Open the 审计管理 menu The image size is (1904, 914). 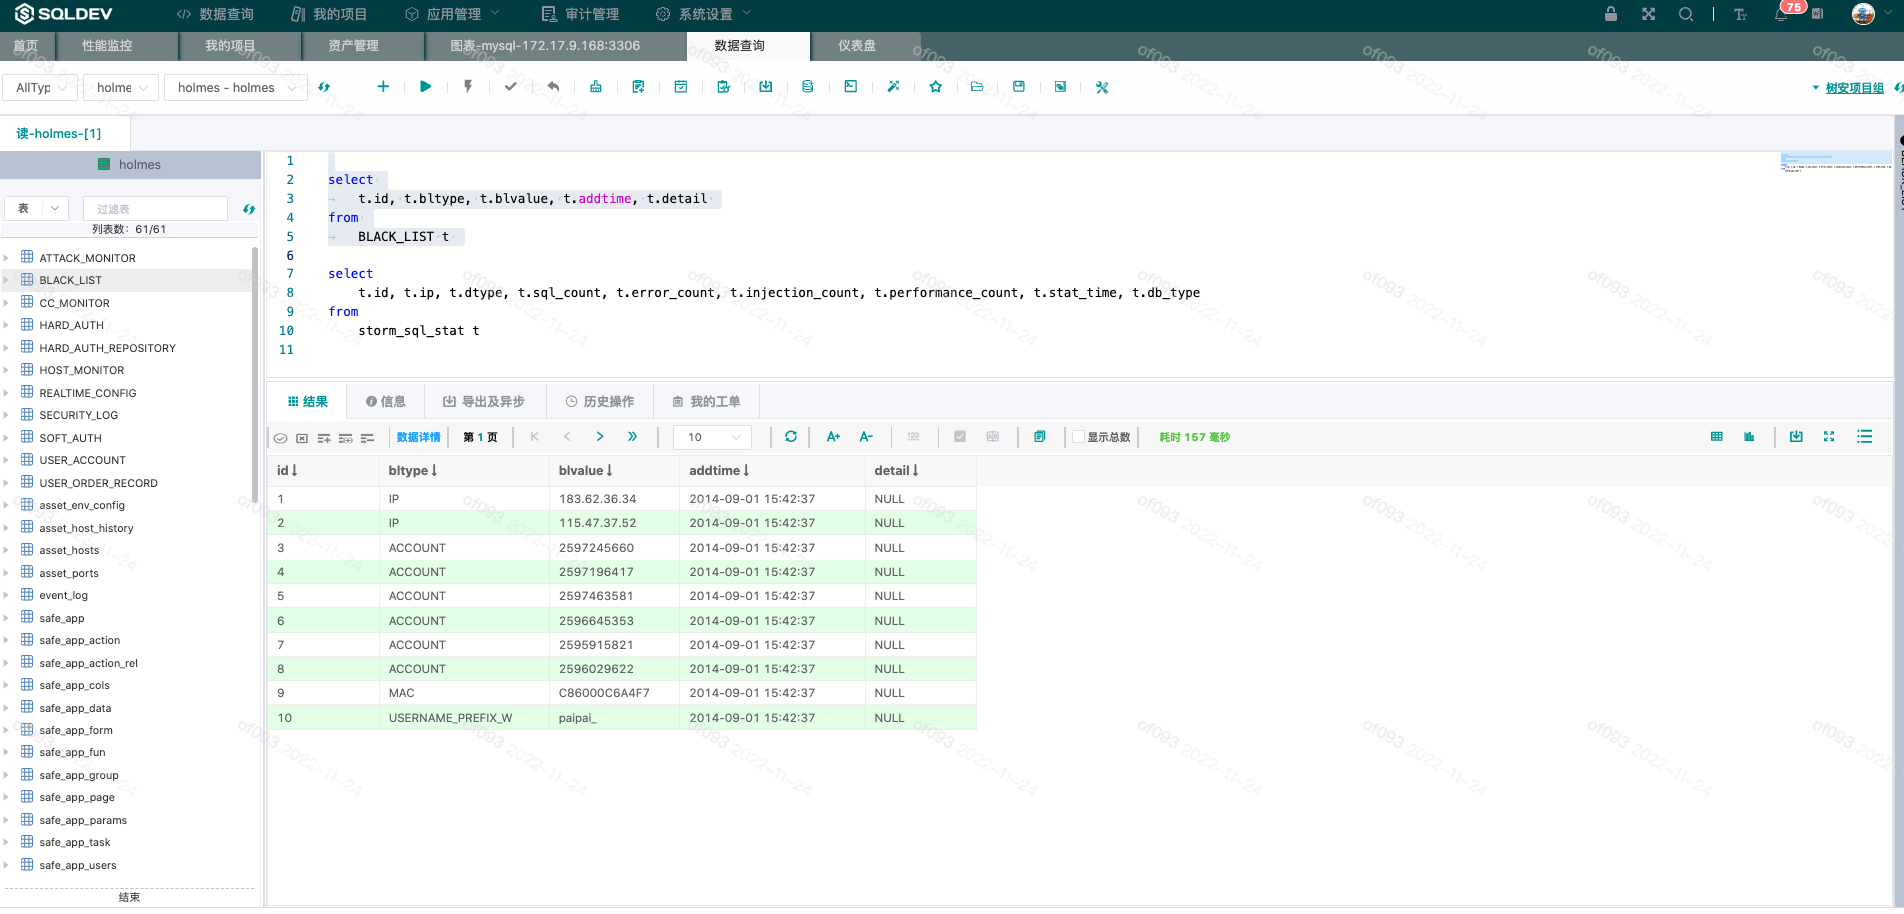(x=580, y=14)
